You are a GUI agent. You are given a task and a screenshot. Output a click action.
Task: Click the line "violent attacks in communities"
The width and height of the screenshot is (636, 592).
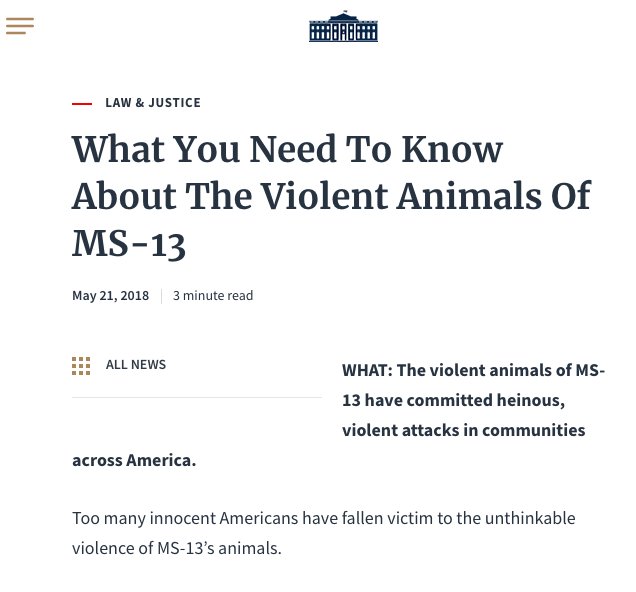click(464, 430)
